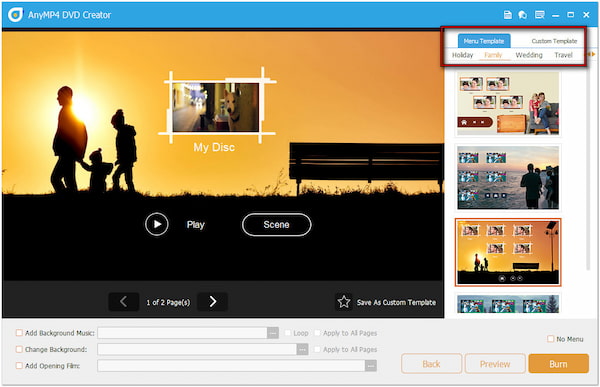Check the No Menu option

(550, 339)
